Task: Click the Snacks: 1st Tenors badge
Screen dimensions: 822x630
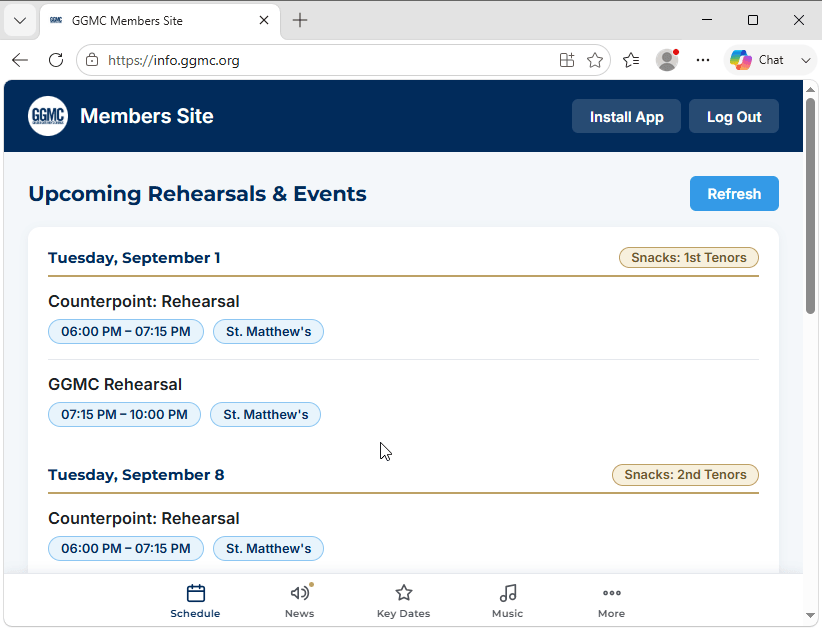Action: (x=689, y=257)
